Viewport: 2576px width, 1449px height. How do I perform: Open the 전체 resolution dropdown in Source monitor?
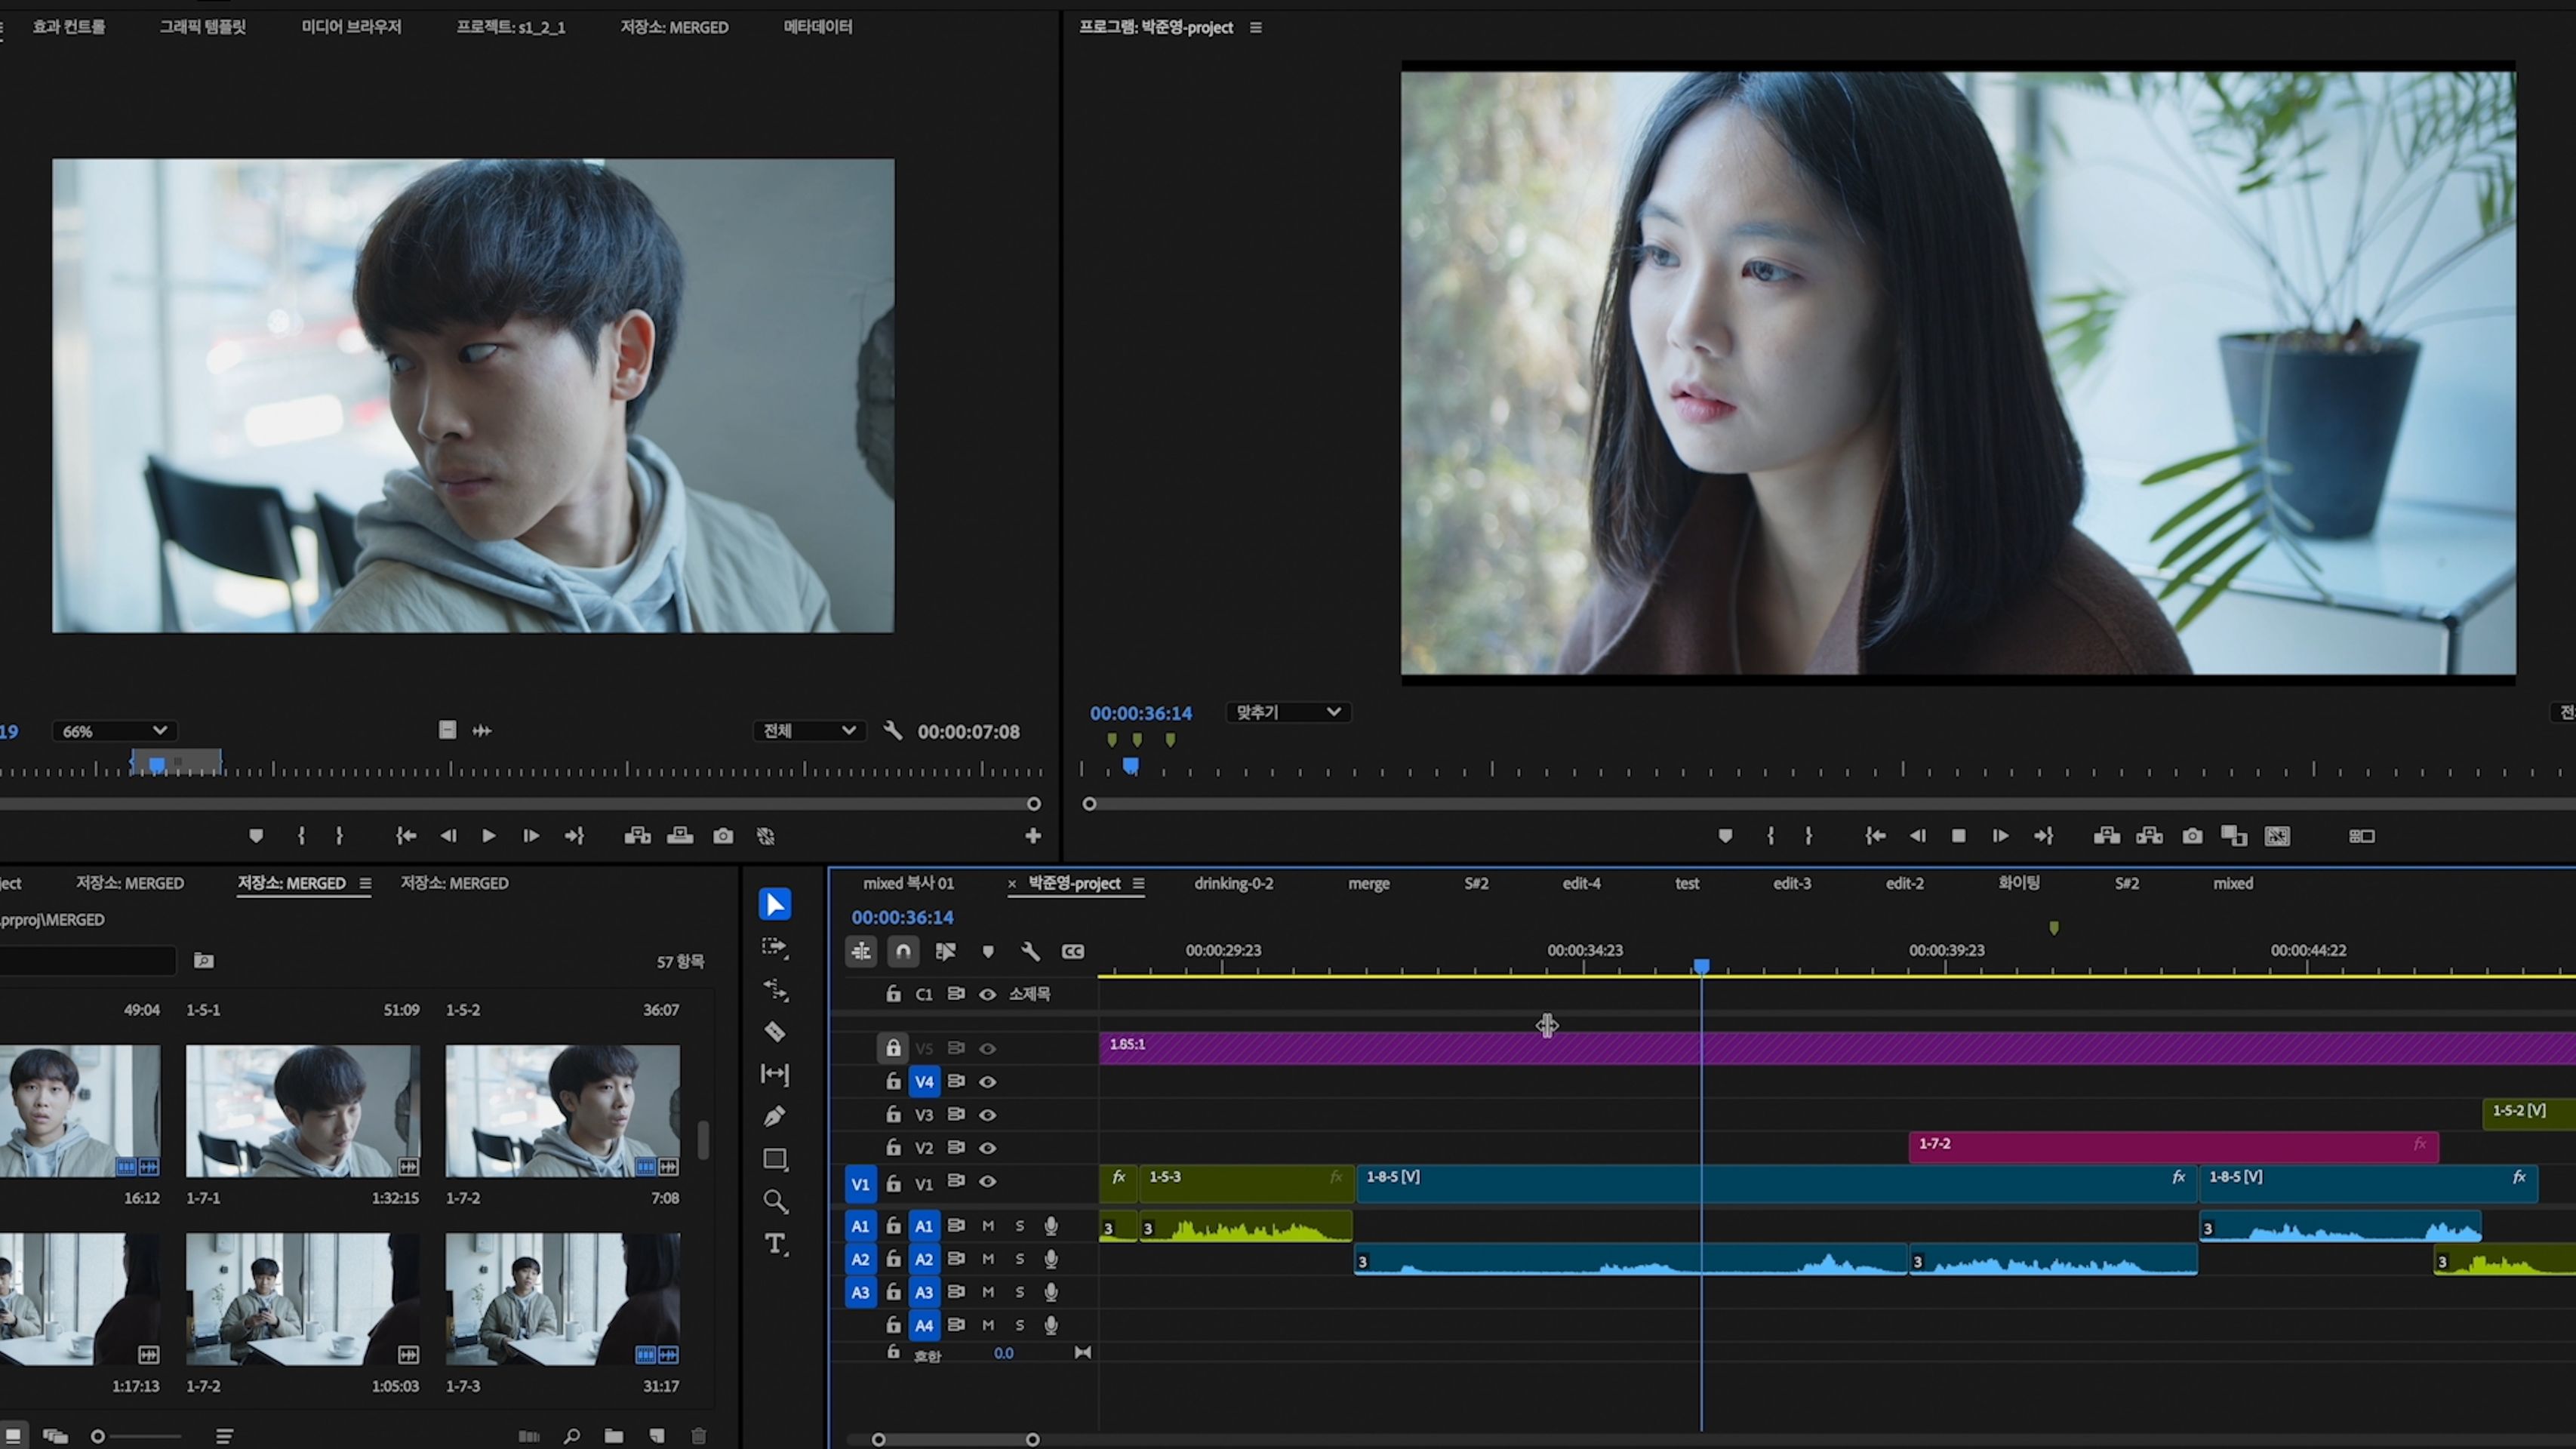pyautogui.click(x=809, y=731)
